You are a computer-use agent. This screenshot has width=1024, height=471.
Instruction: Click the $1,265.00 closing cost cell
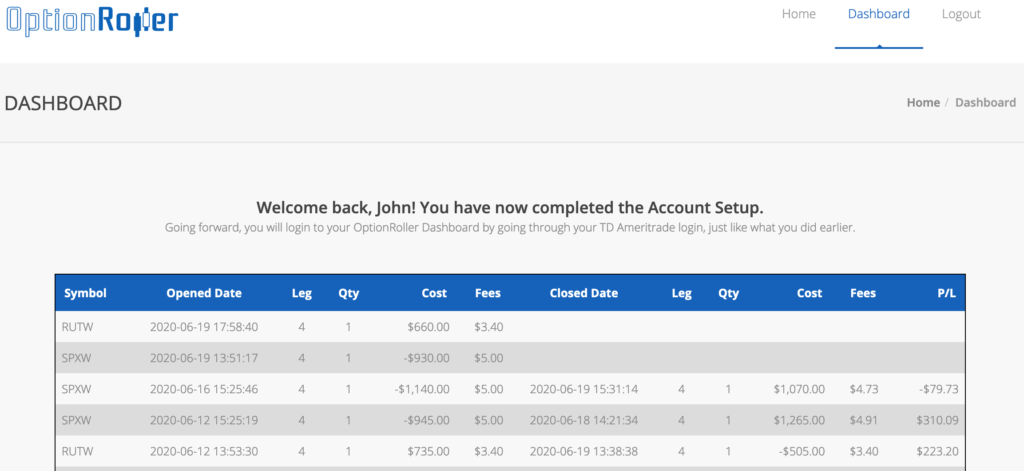click(x=799, y=420)
